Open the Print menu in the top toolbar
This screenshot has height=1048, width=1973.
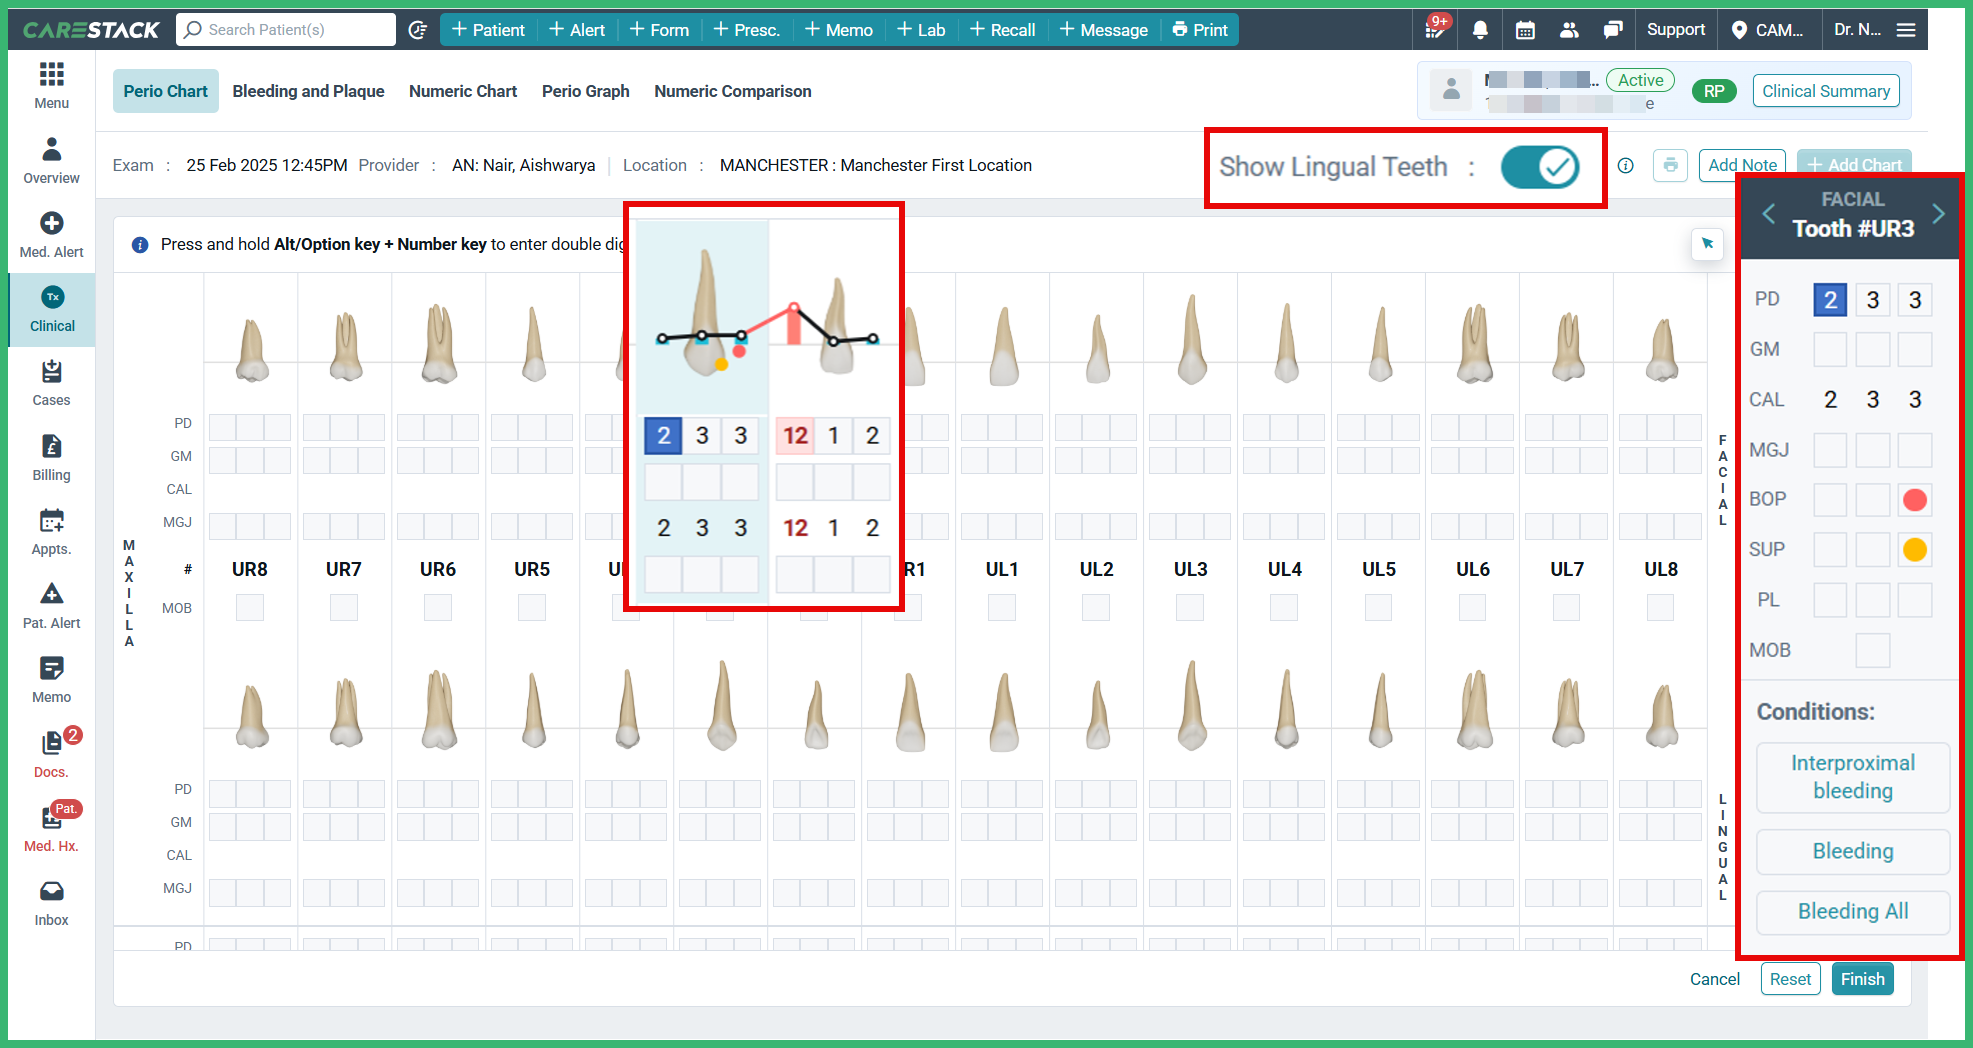1199,29
